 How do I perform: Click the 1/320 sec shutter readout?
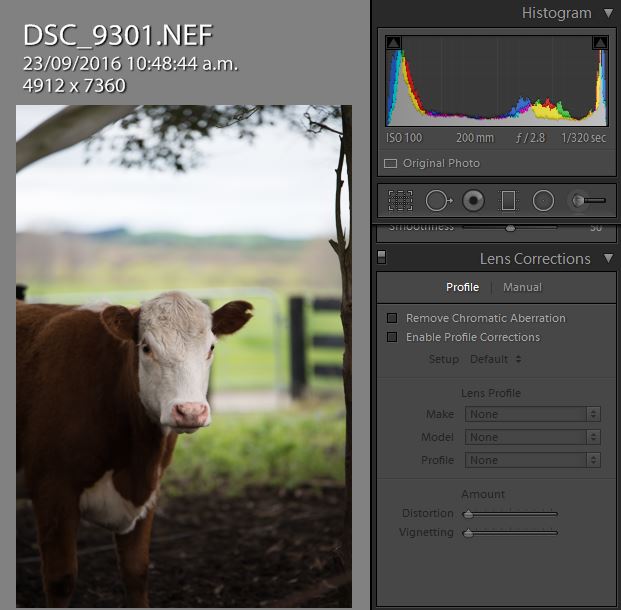click(583, 138)
